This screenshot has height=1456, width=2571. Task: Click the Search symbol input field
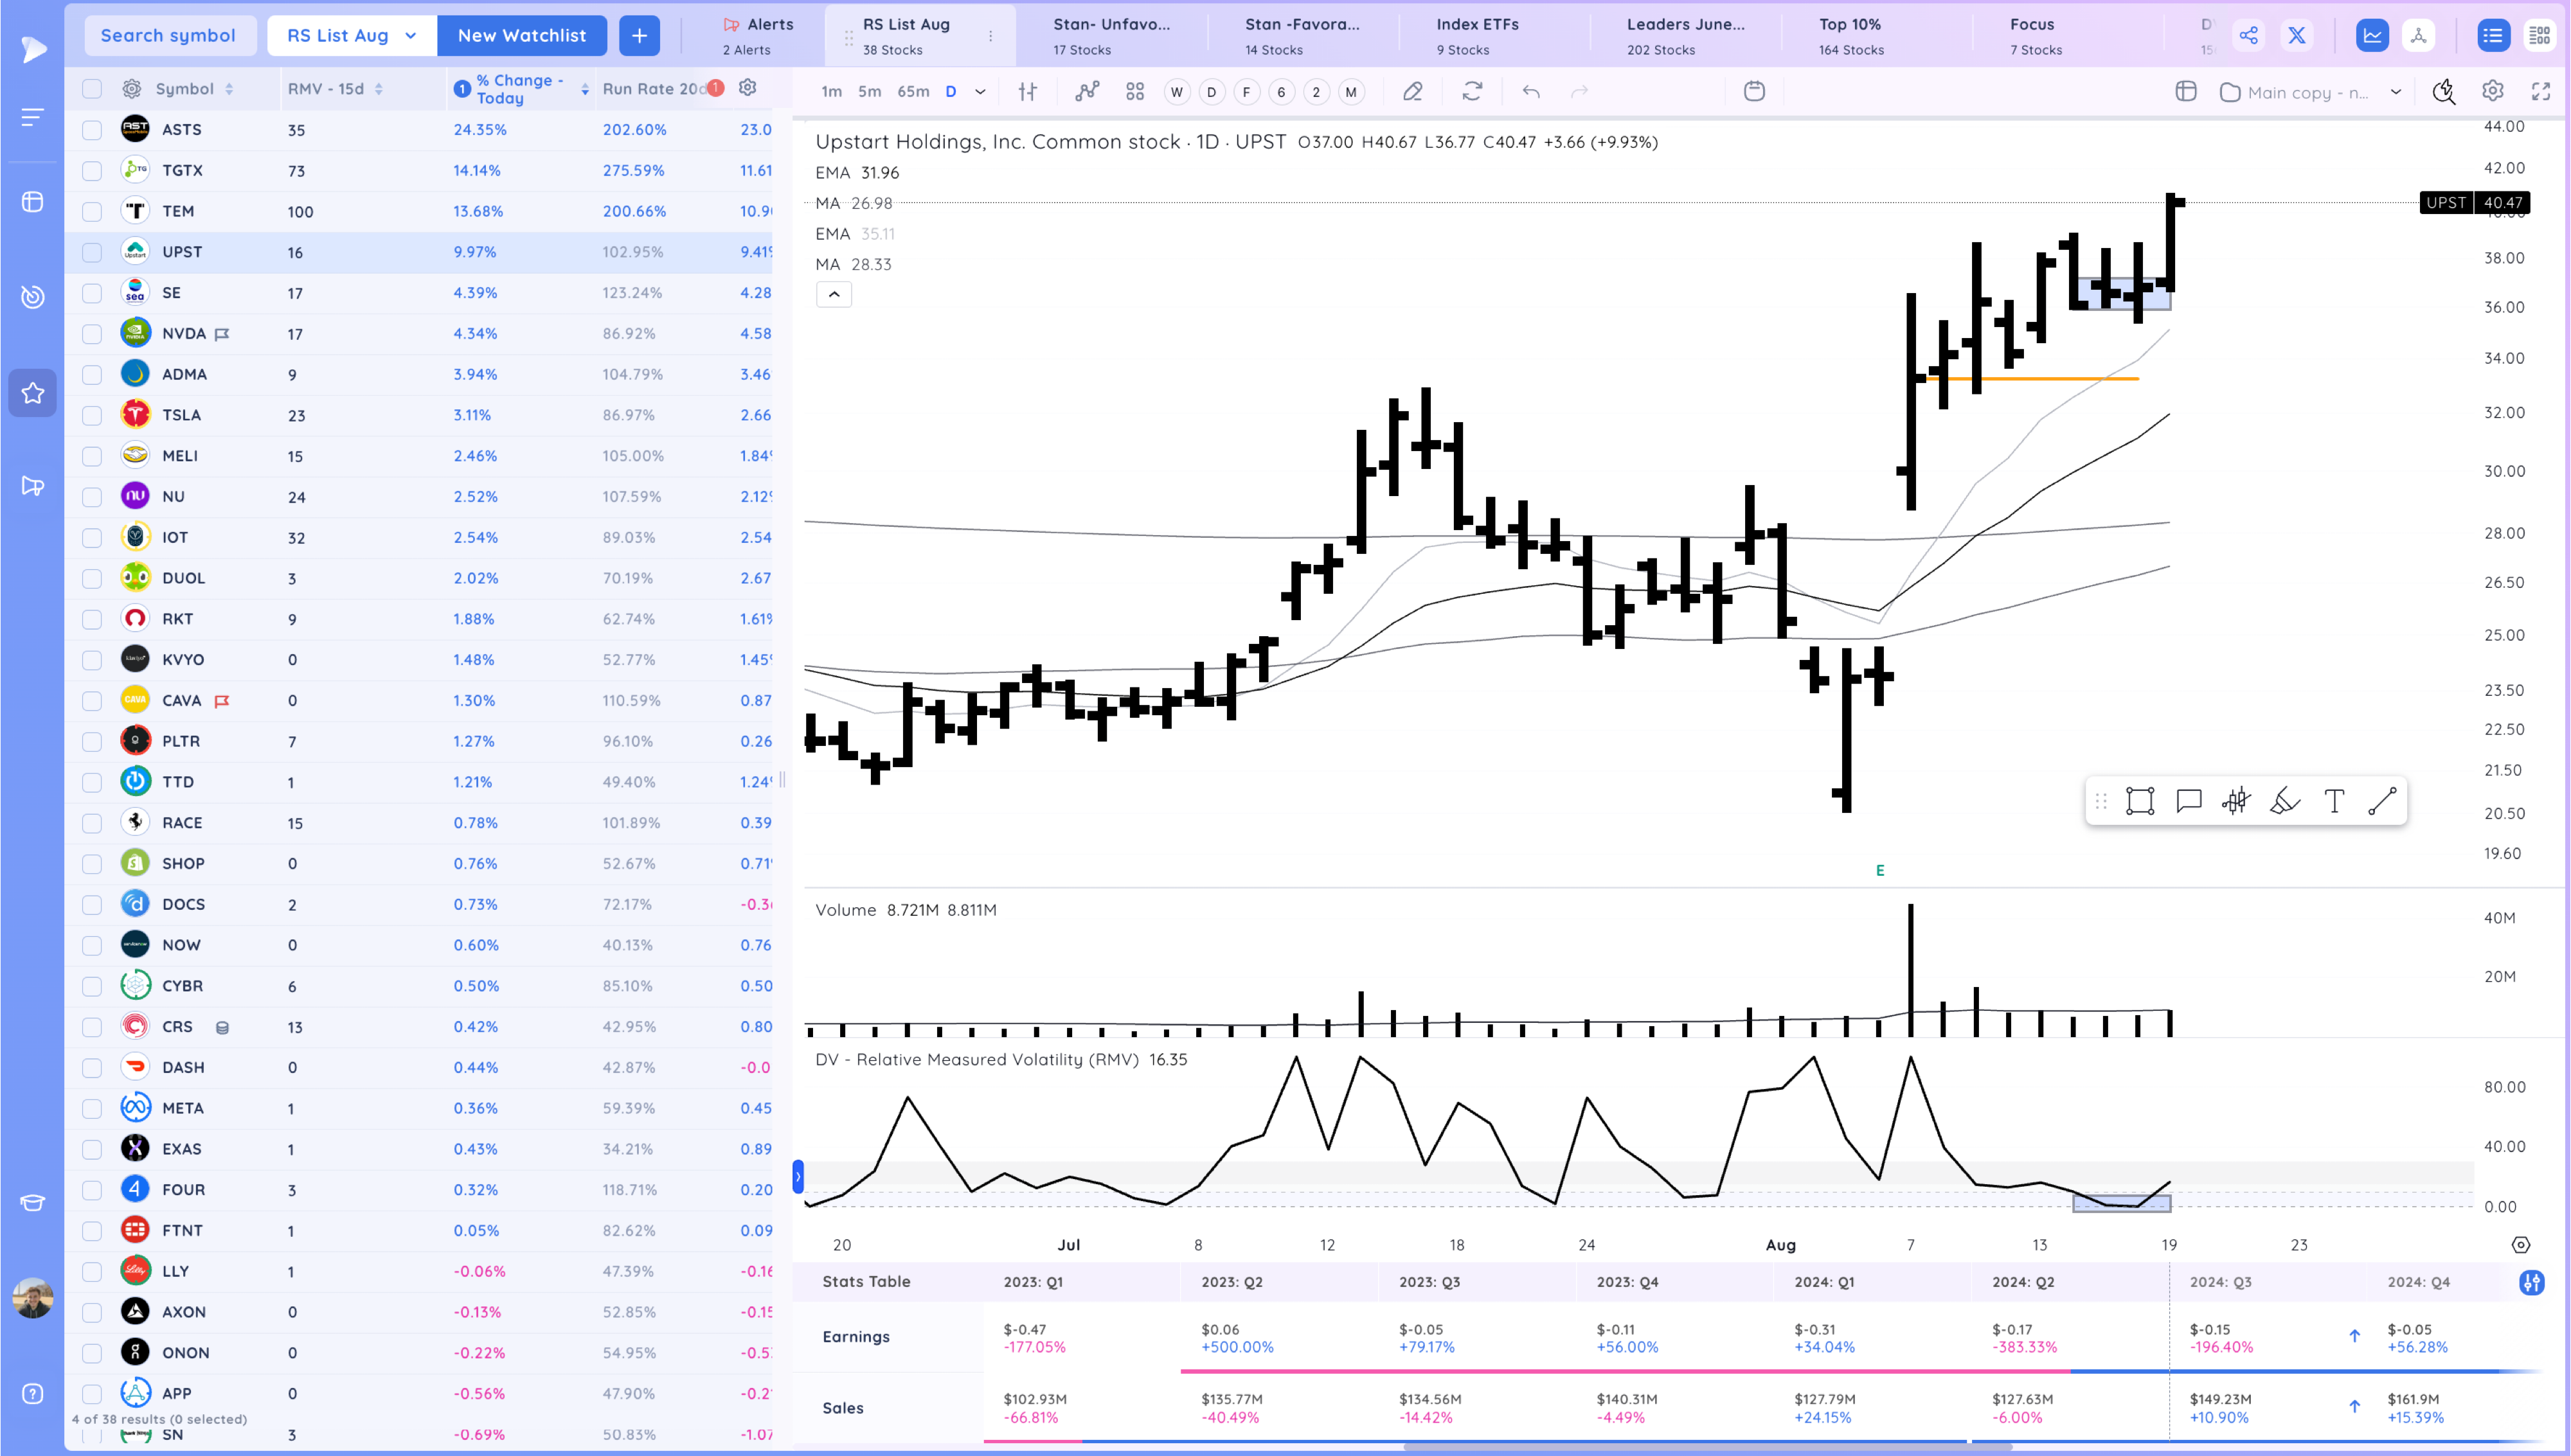170,34
